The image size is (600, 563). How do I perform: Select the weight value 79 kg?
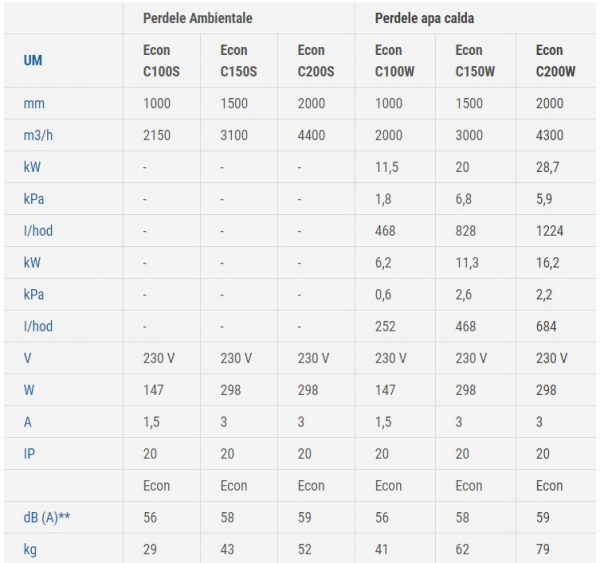[543, 549]
